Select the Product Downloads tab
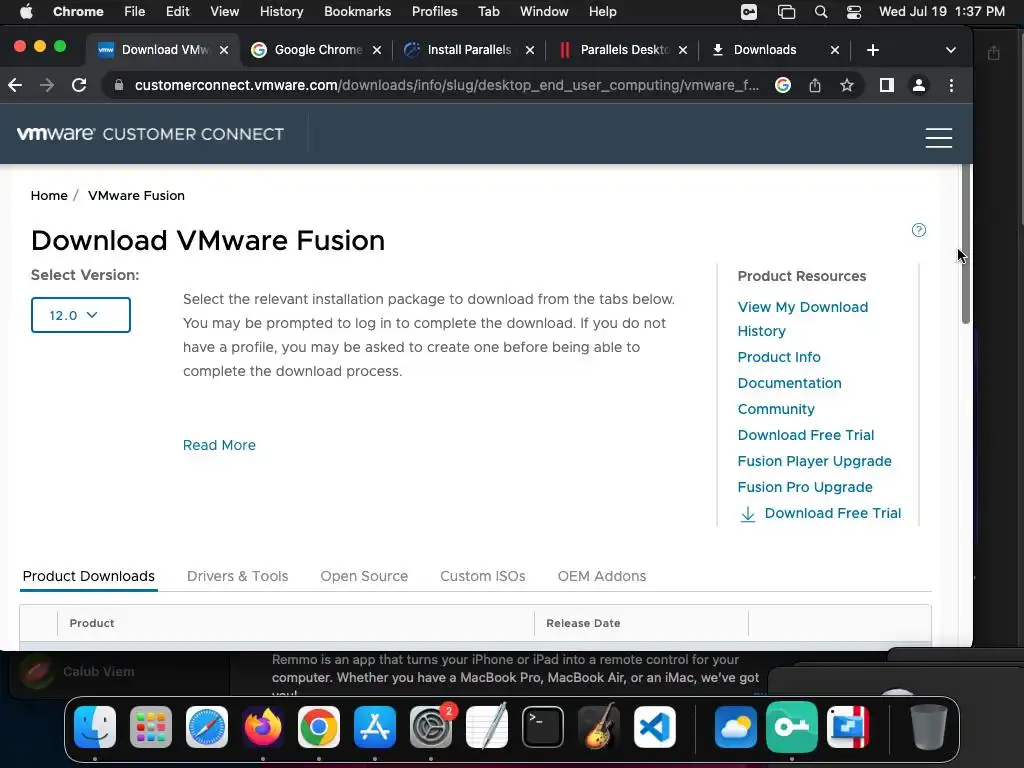 tap(89, 576)
